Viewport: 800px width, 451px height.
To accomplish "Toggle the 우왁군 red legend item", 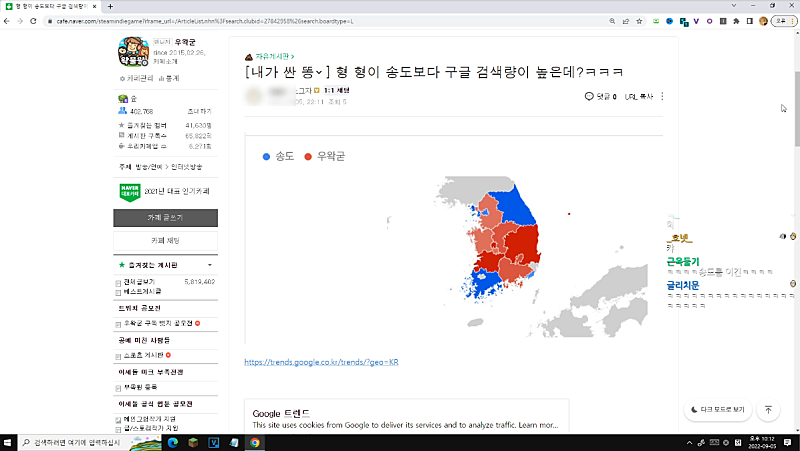I will point(324,157).
